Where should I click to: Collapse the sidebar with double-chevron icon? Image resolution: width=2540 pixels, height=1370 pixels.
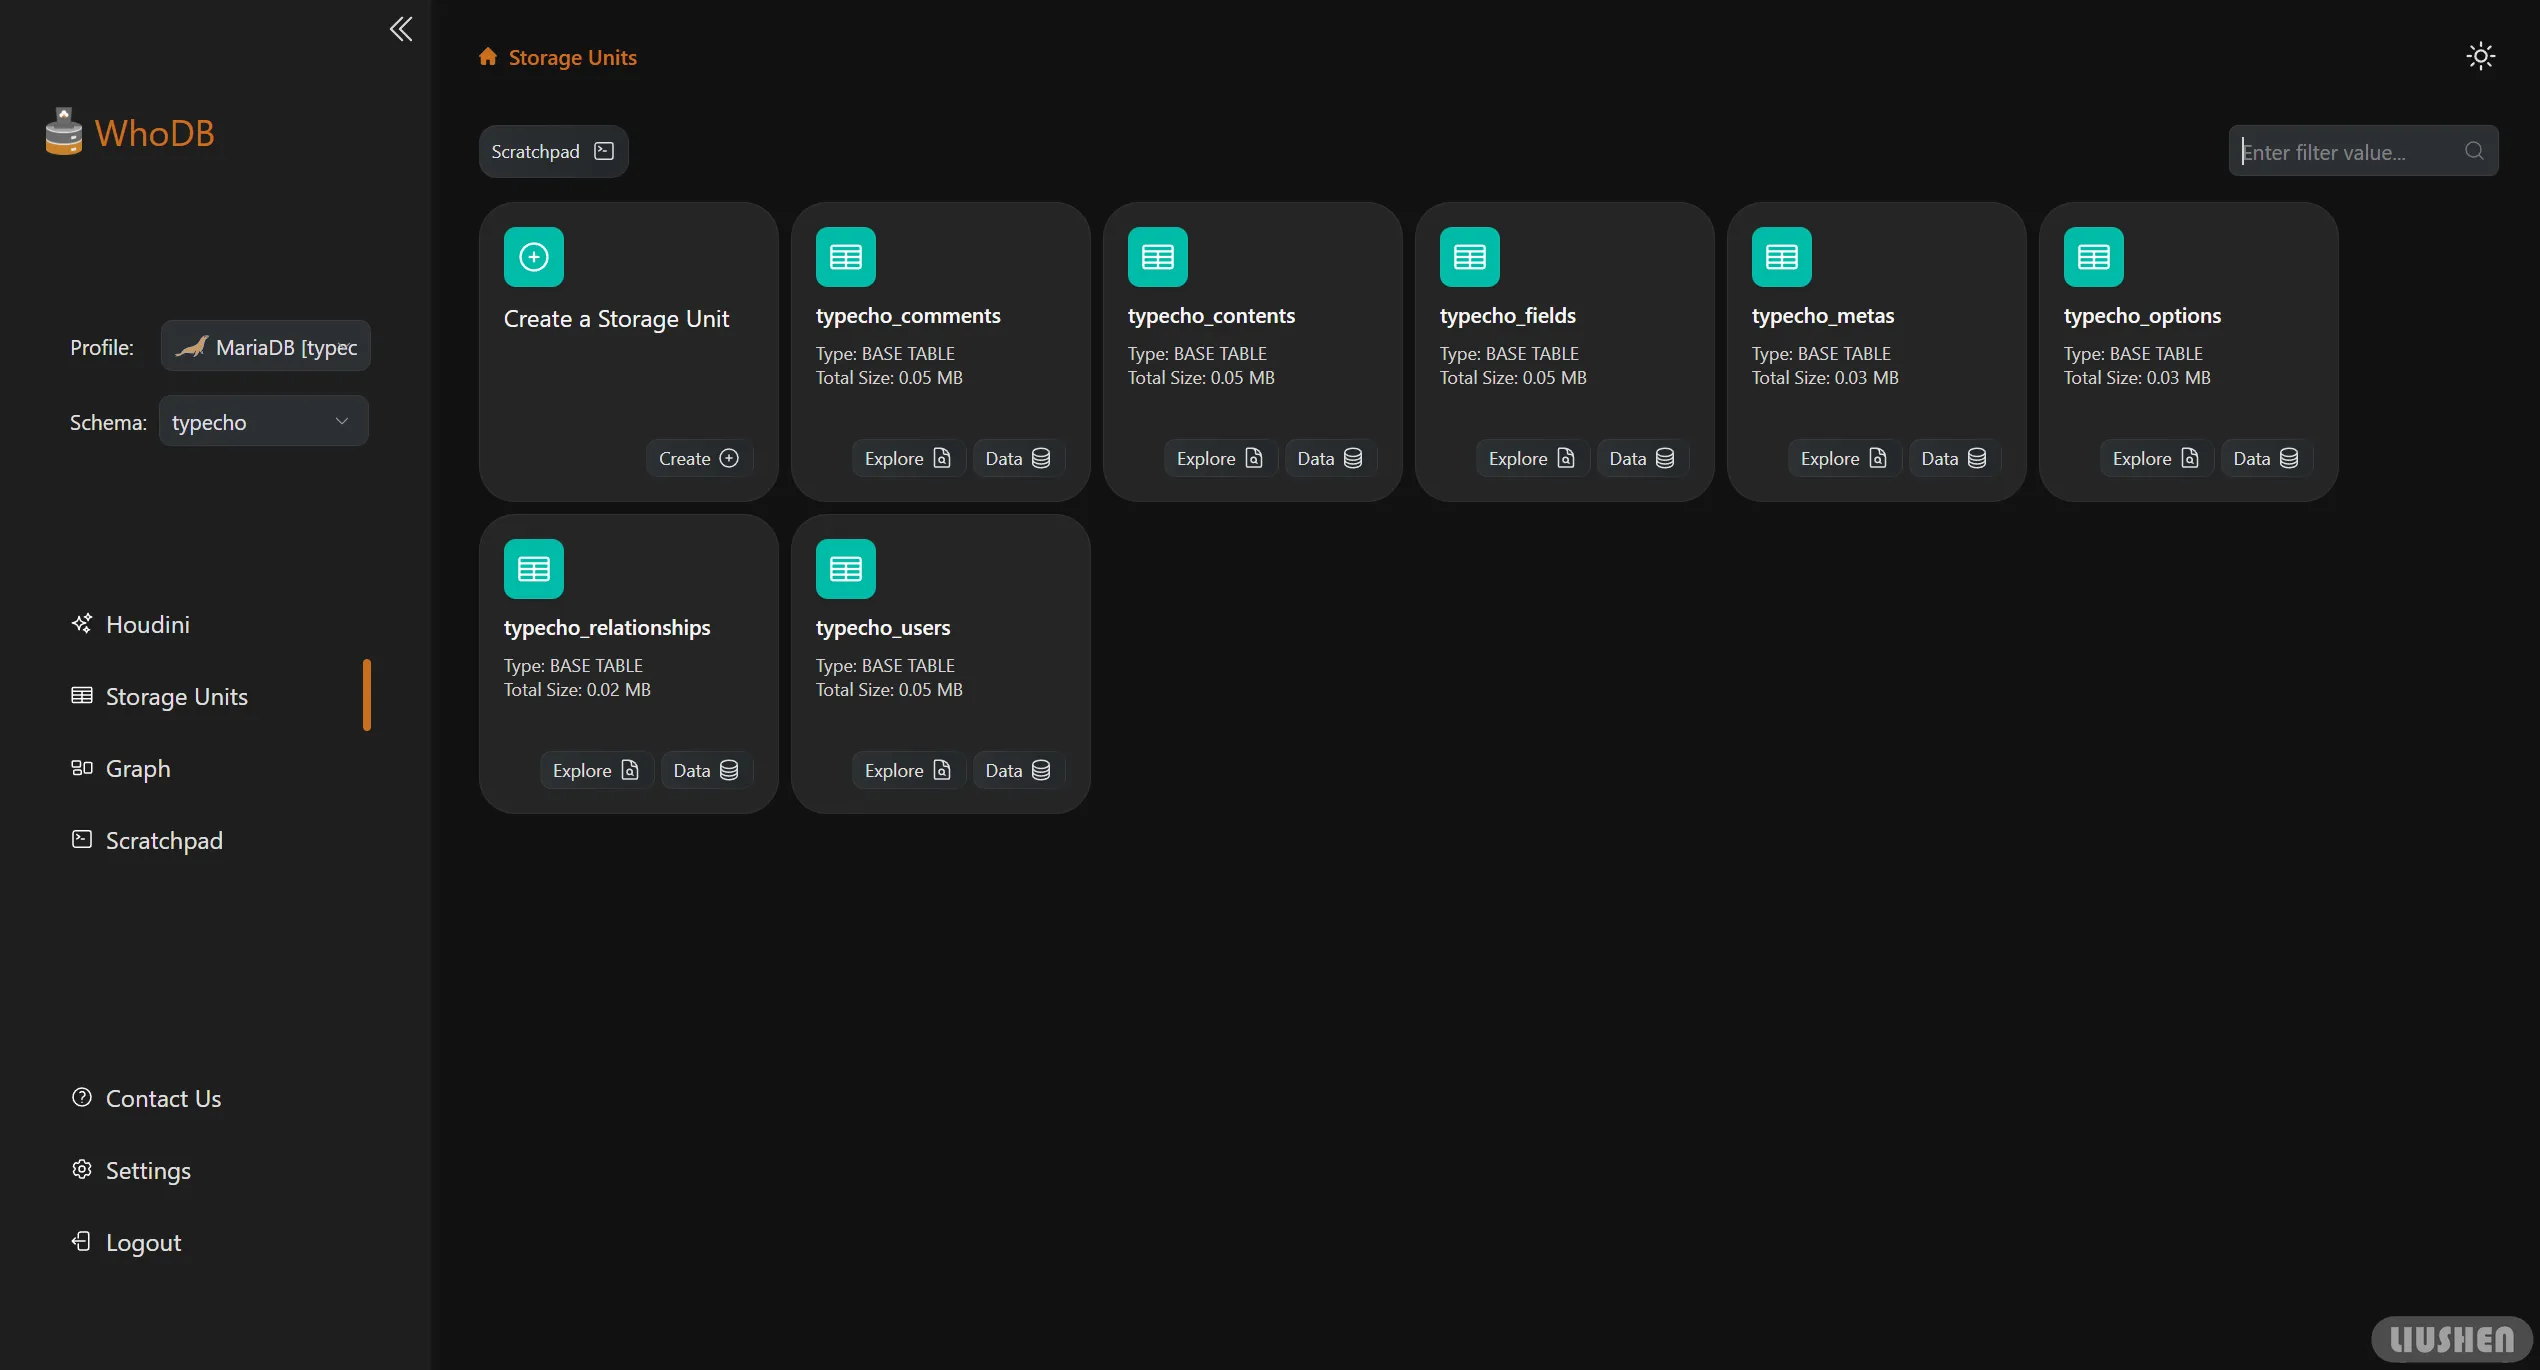pyautogui.click(x=401, y=29)
